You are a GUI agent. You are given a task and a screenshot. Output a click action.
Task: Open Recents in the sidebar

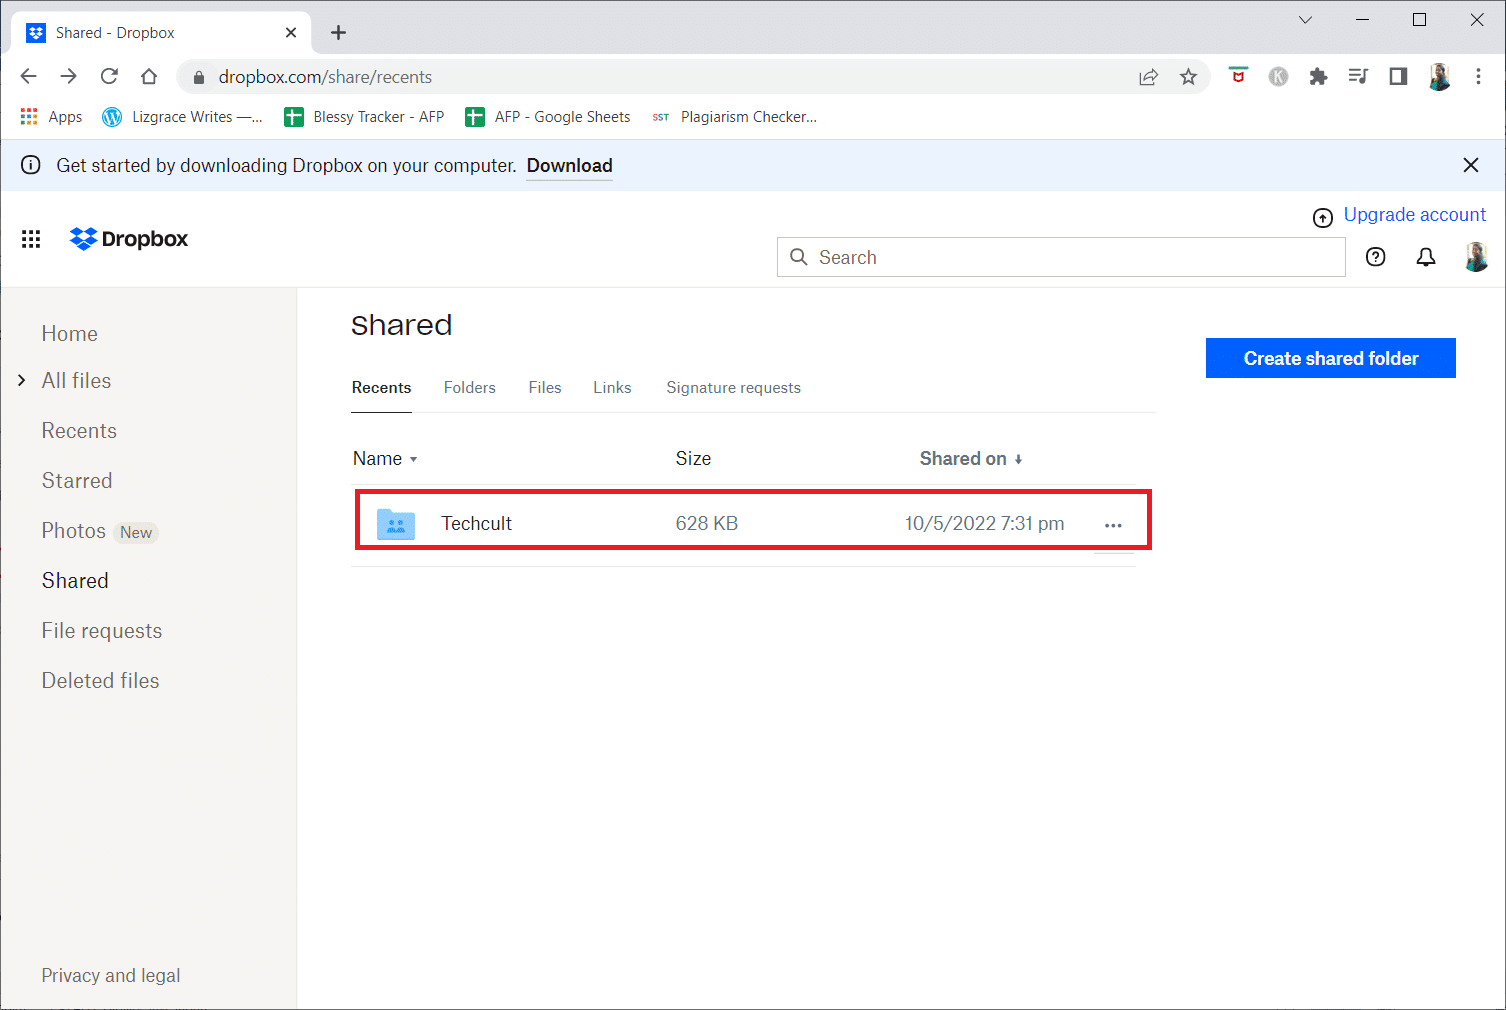point(79,431)
